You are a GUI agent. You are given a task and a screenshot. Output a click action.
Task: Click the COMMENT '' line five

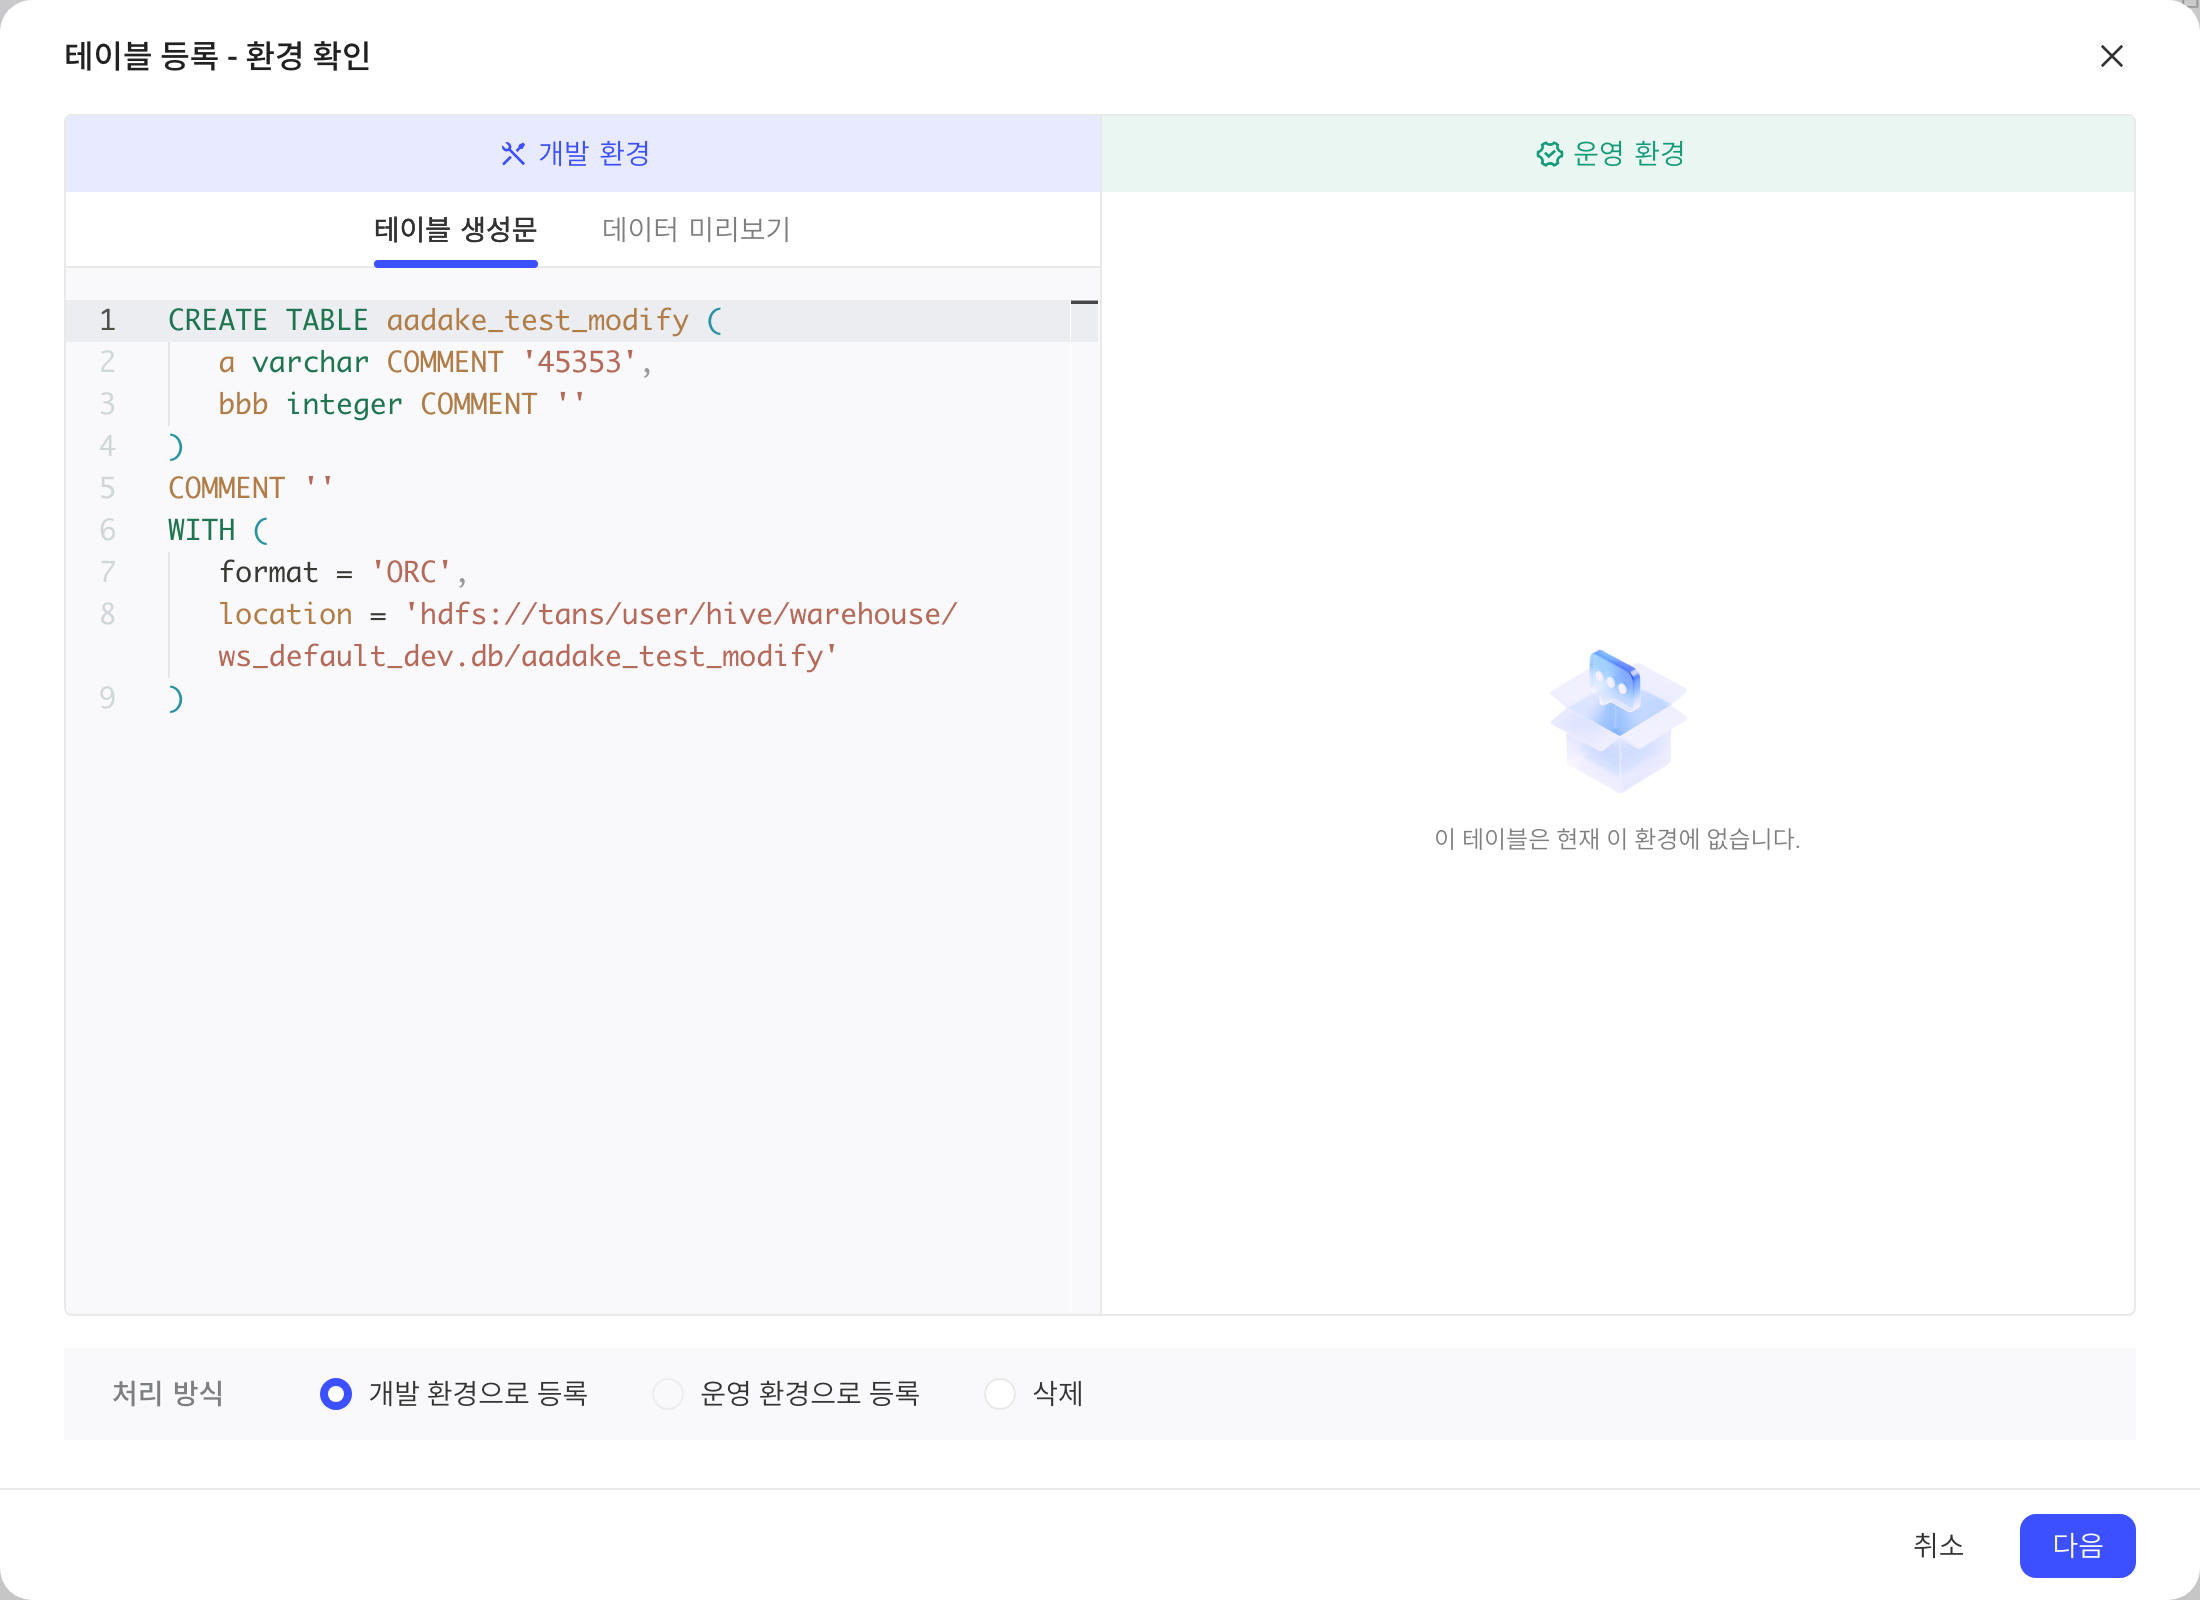coord(250,488)
